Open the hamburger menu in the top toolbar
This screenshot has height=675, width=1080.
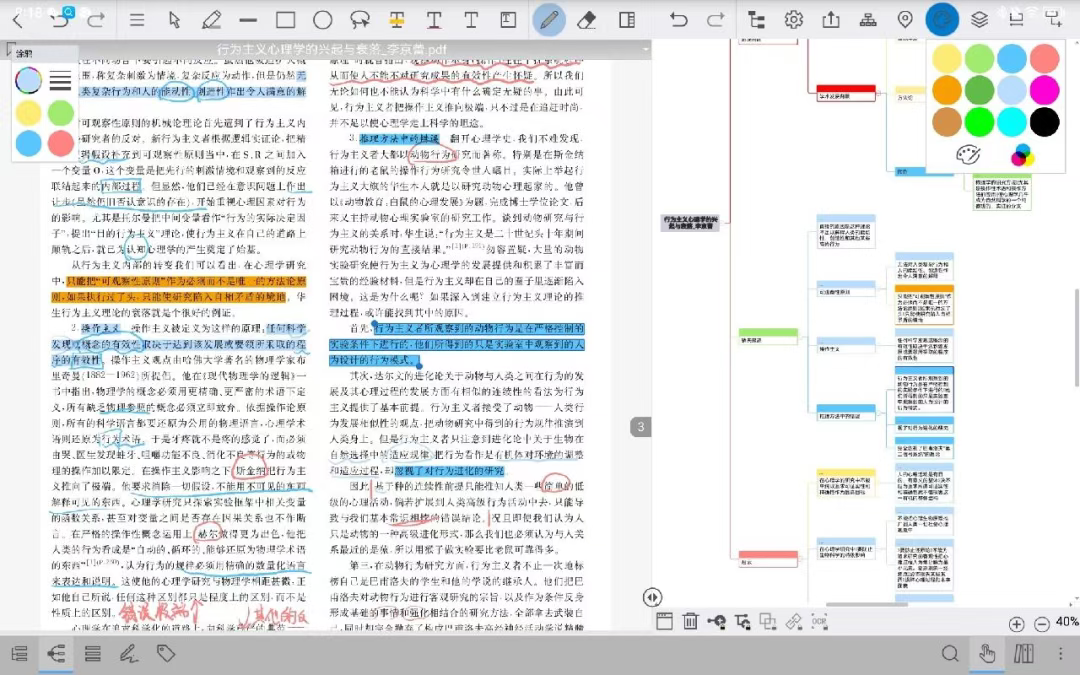pyautogui.click(x=137, y=20)
